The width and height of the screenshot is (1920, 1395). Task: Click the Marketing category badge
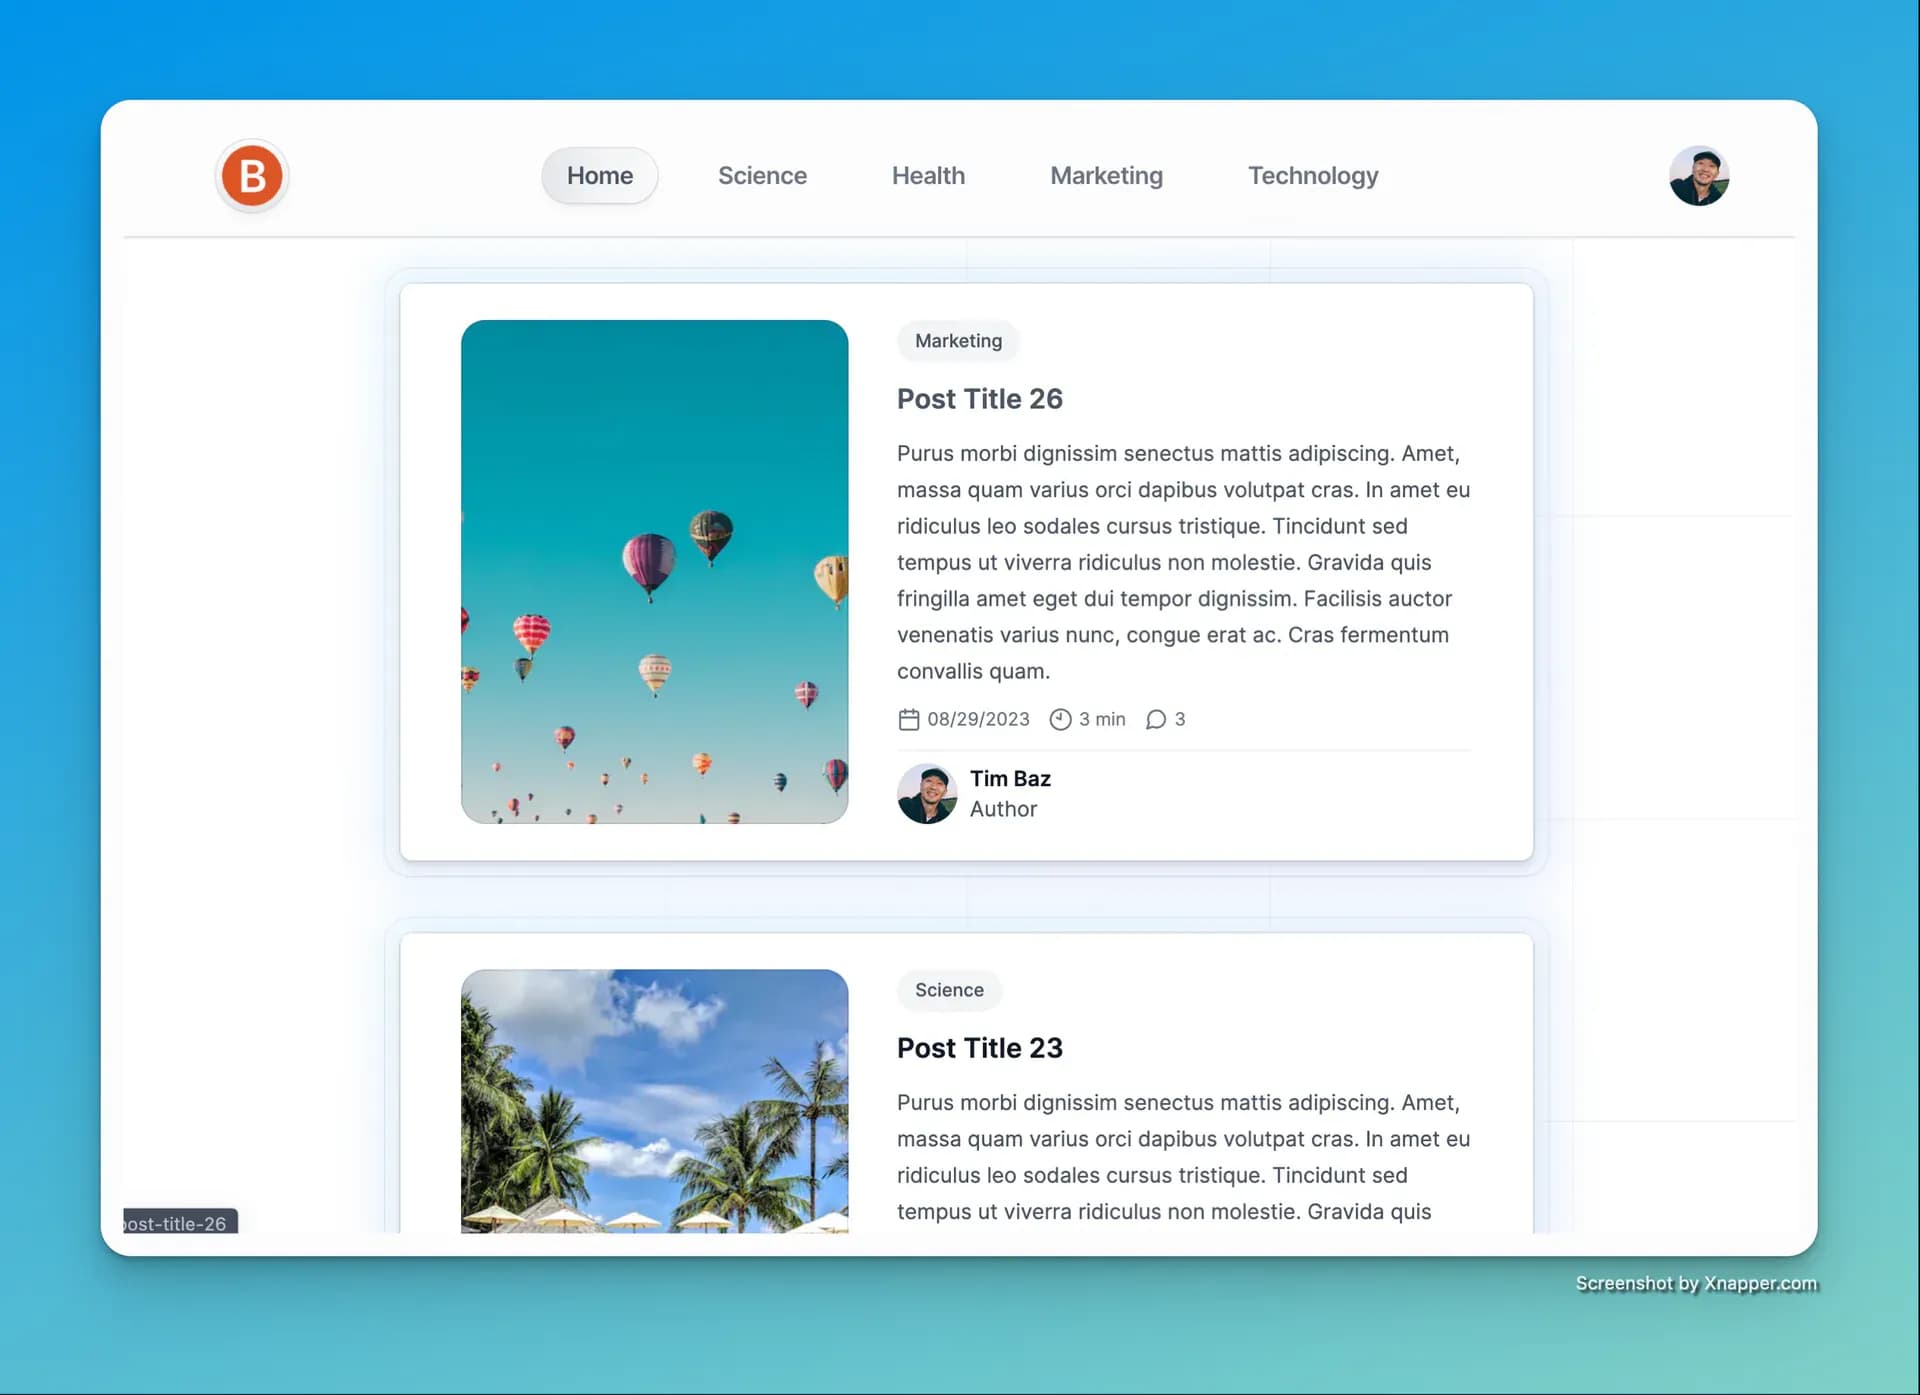958,341
